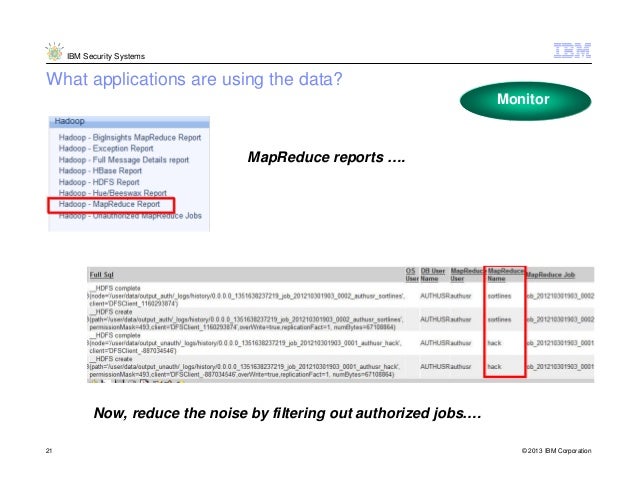Select hack in the HDFS complete row

coord(494,343)
